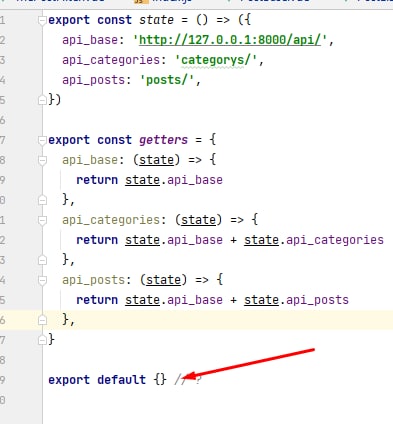Image resolution: width=393 pixels, height=424 pixels.
Task: Click the fold end marker beside '})'
Action: (42, 100)
